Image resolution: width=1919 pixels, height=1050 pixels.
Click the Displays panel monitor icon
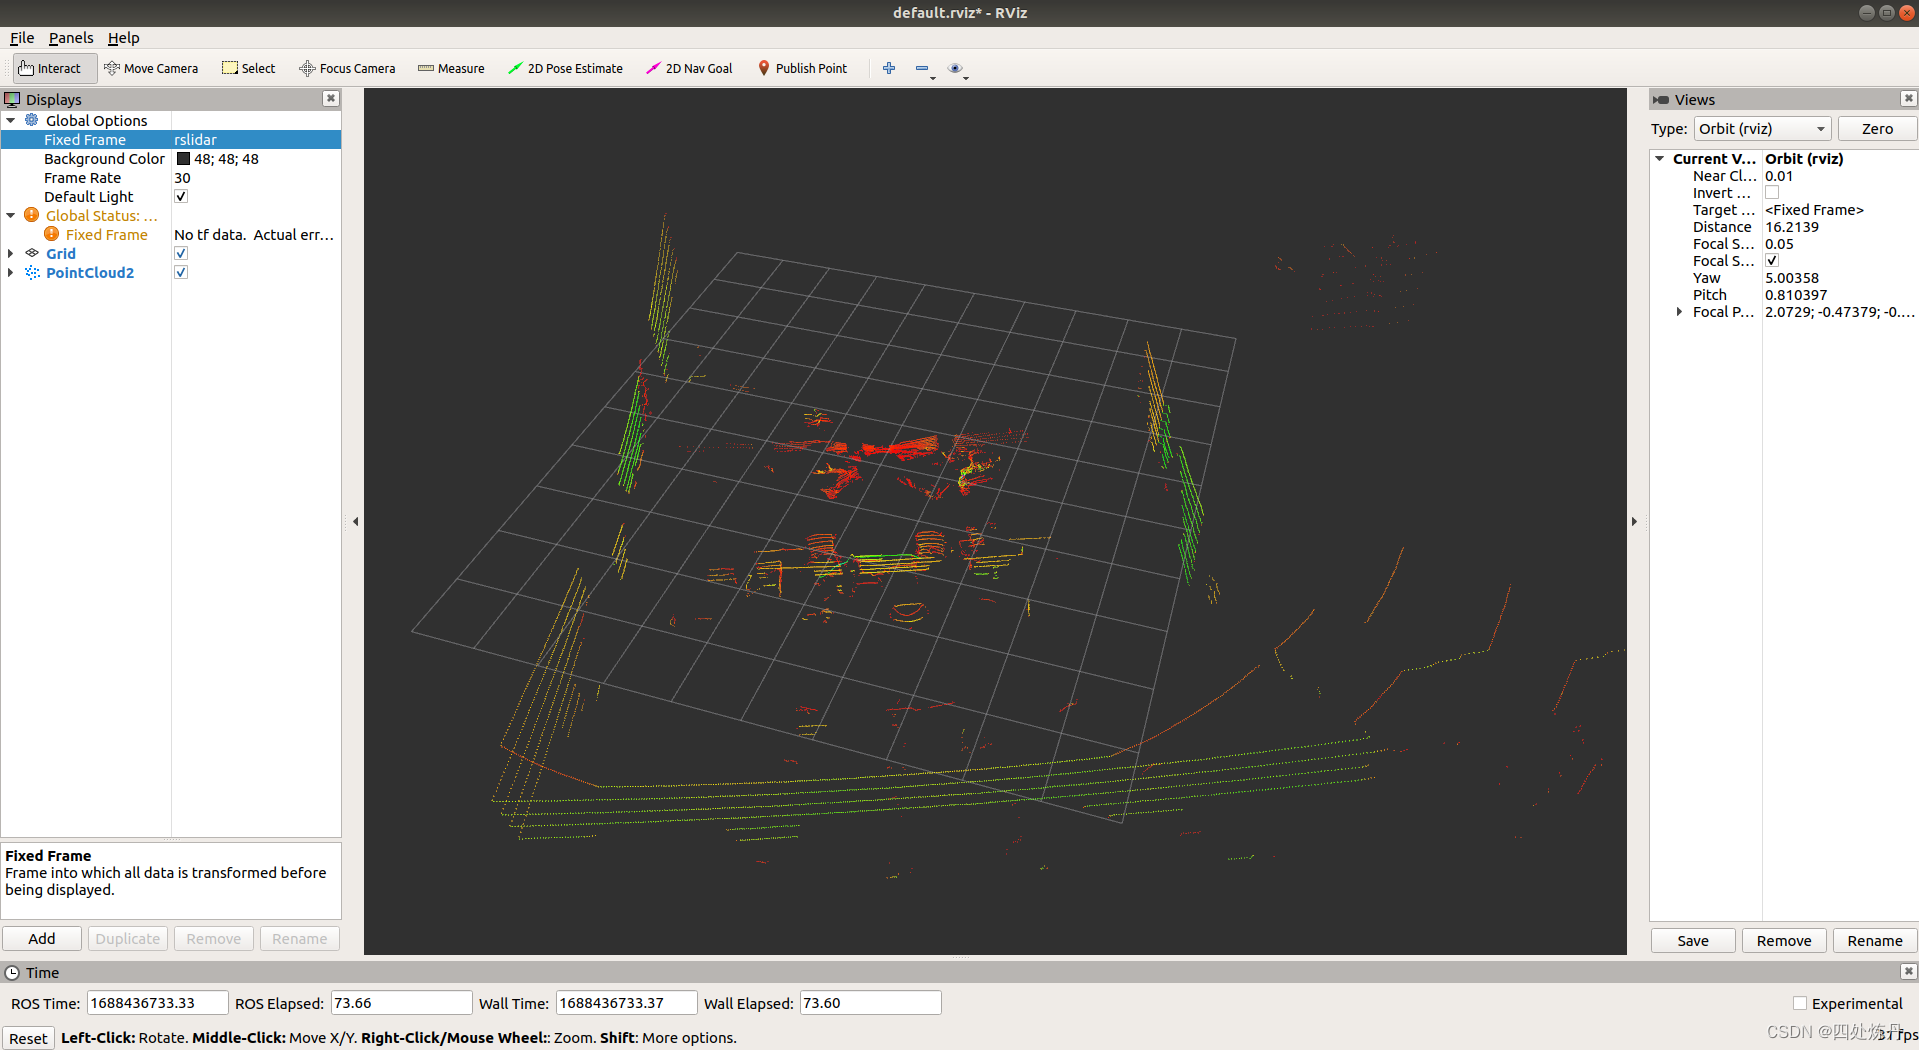(12, 99)
